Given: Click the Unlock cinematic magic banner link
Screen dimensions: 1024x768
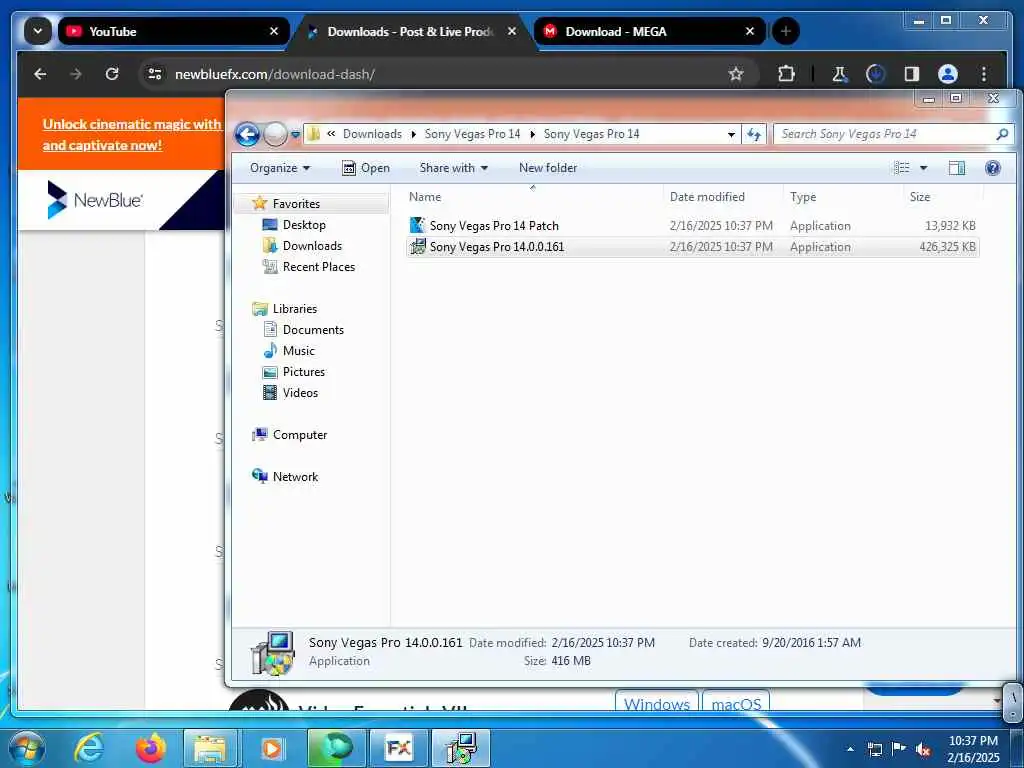Looking at the screenshot, I should tap(133, 135).
